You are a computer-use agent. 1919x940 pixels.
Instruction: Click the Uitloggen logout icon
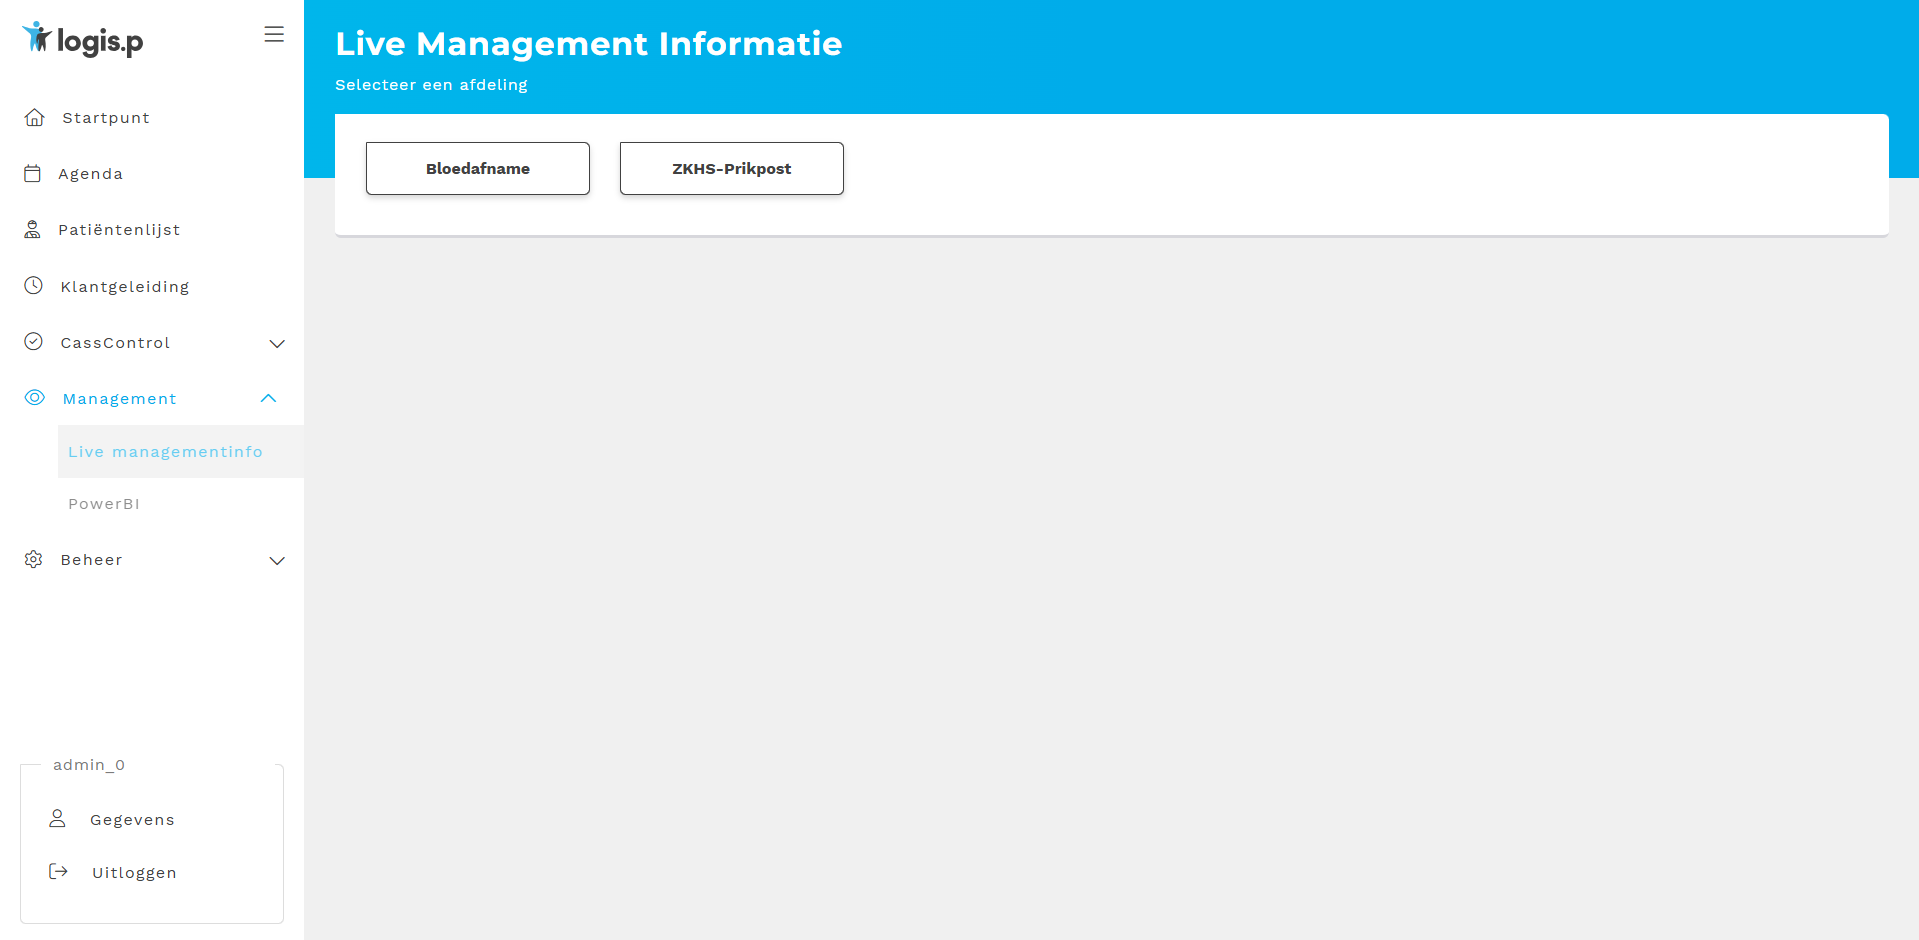click(58, 871)
